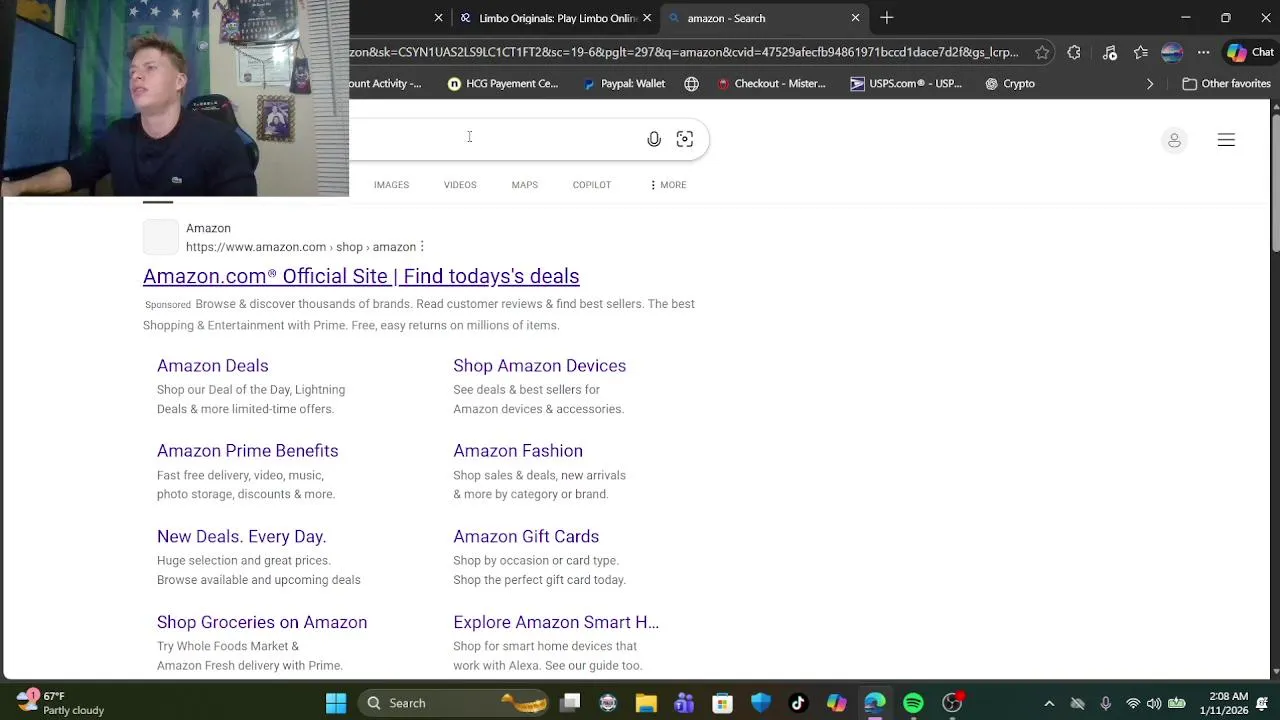This screenshot has width=1280, height=720.
Task: Open the HCG Payement Ce... bookmark
Action: tap(503, 84)
